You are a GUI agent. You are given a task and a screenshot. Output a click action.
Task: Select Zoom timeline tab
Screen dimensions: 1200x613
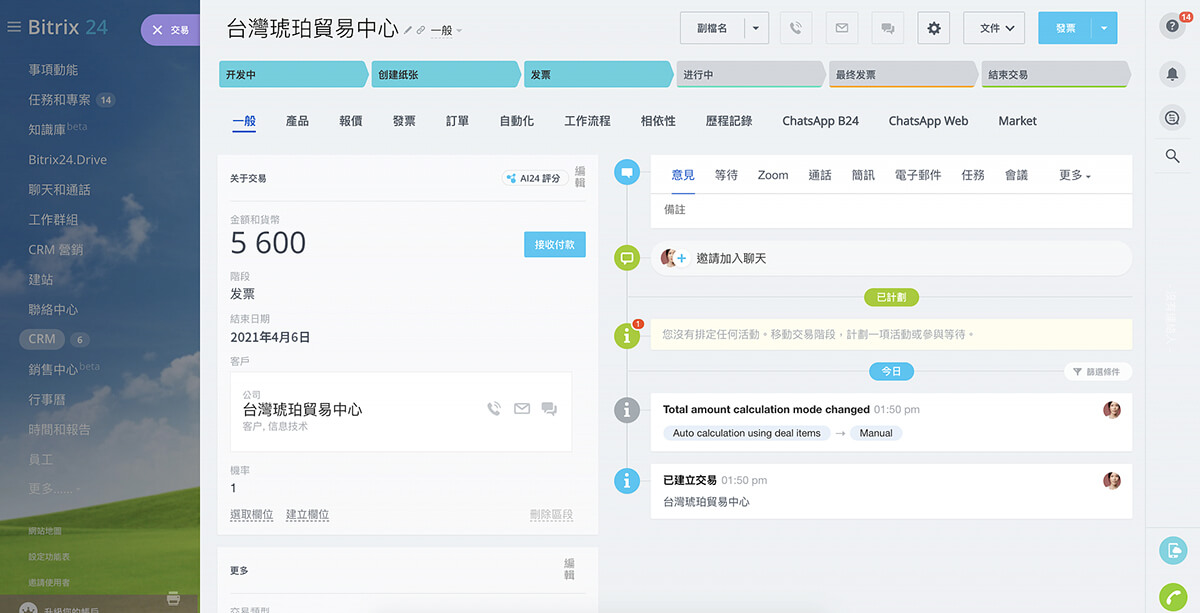click(x=773, y=175)
